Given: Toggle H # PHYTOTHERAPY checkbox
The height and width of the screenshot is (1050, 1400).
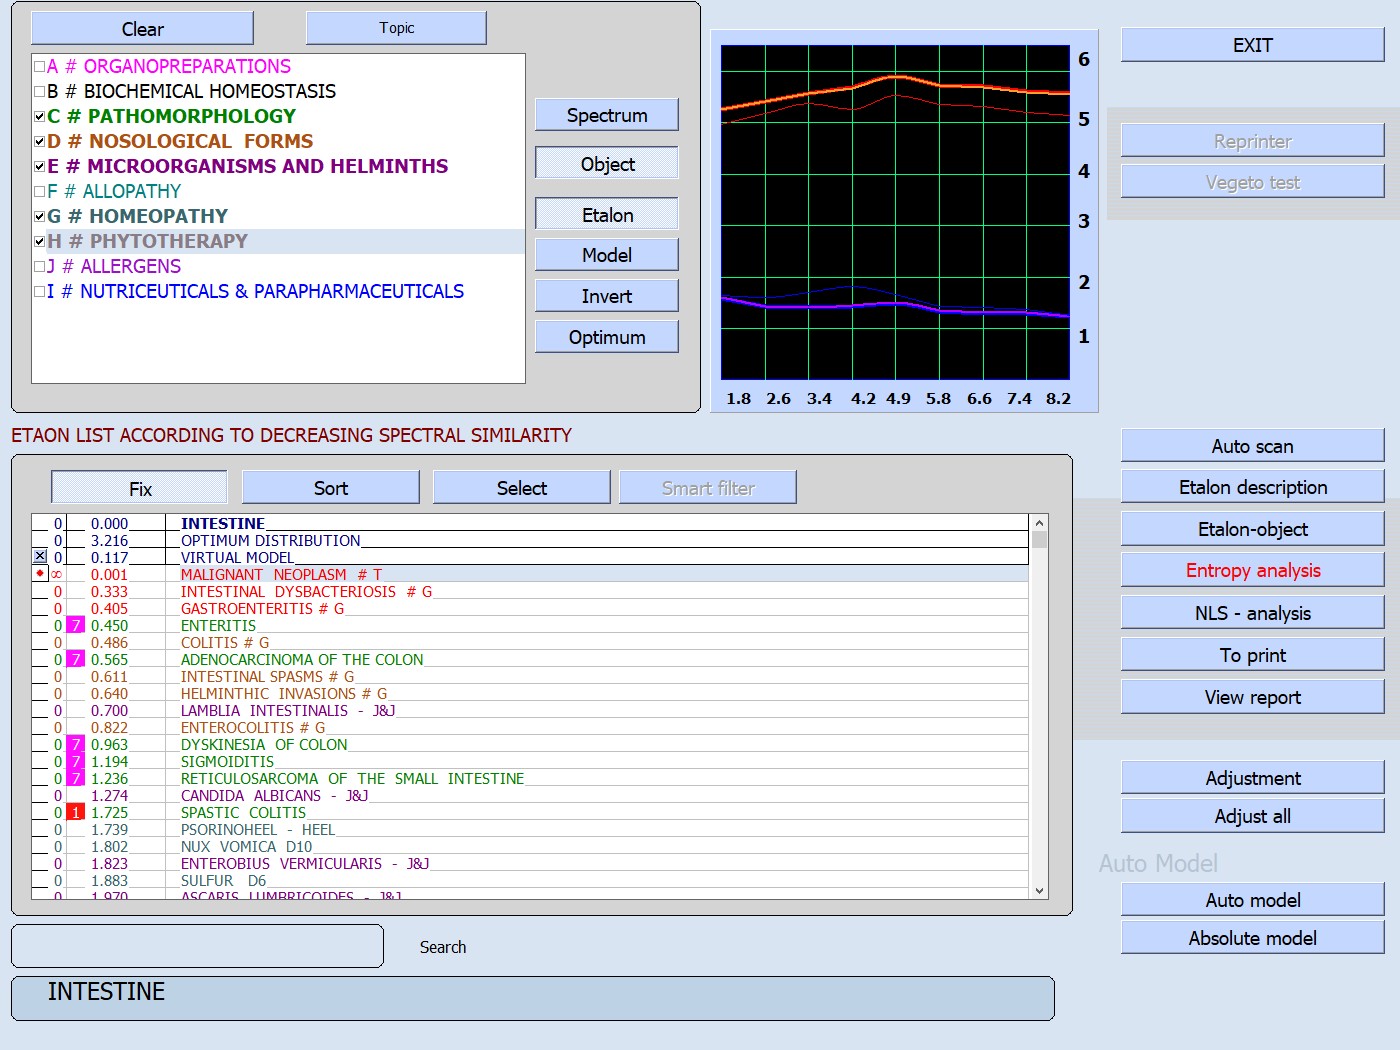Looking at the screenshot, I should (40, 242).
